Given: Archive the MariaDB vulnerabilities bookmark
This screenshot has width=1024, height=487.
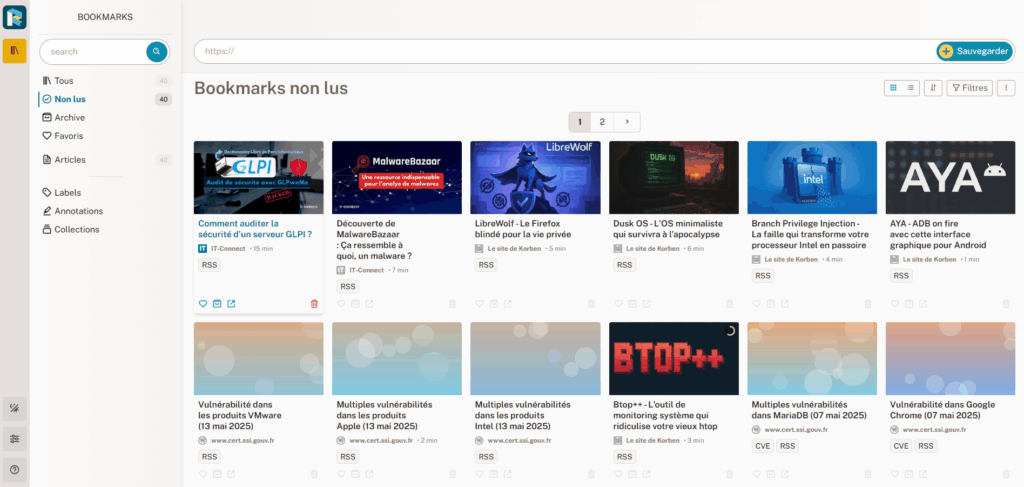Looking at the screenshot, I should click(771, 474).
